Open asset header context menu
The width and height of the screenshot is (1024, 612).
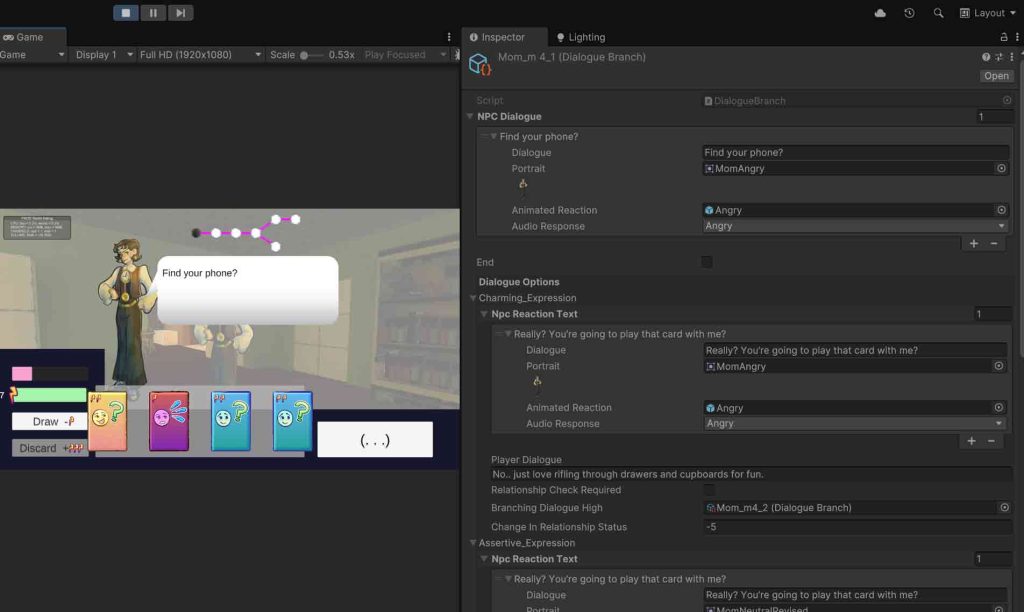point(1012,57)
